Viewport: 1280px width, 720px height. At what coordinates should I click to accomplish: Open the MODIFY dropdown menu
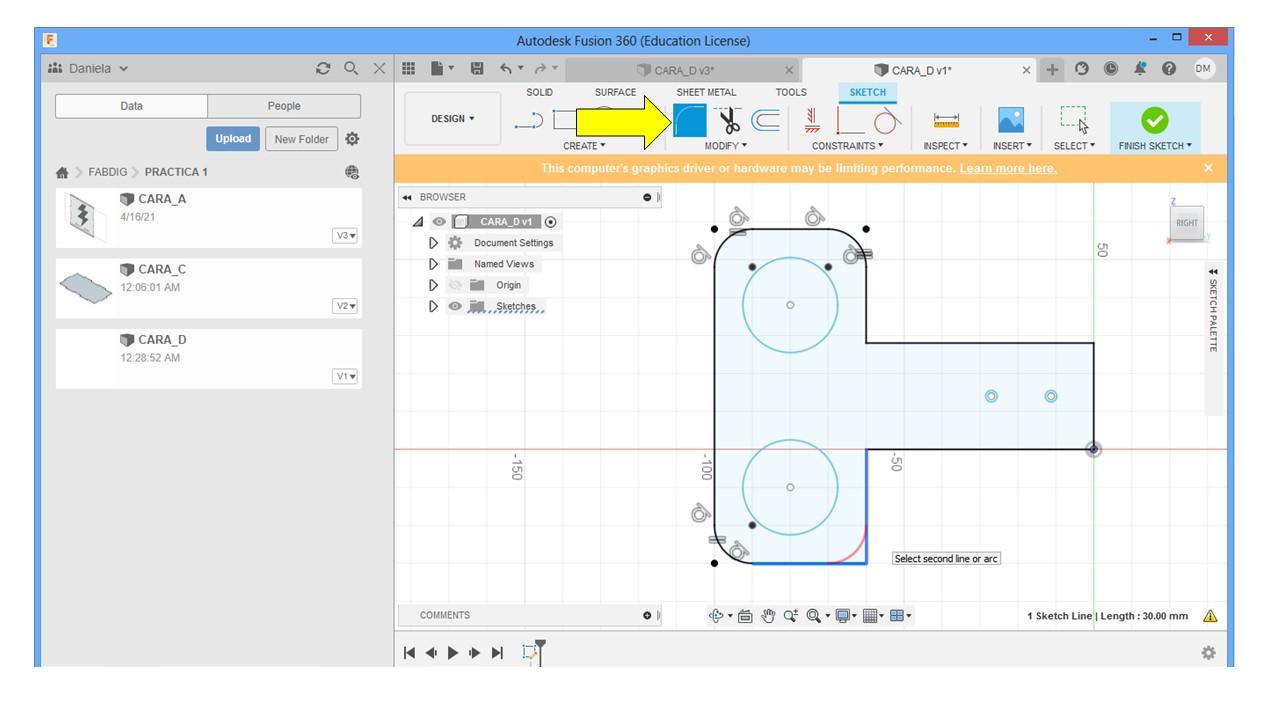(x=726, y=146)
